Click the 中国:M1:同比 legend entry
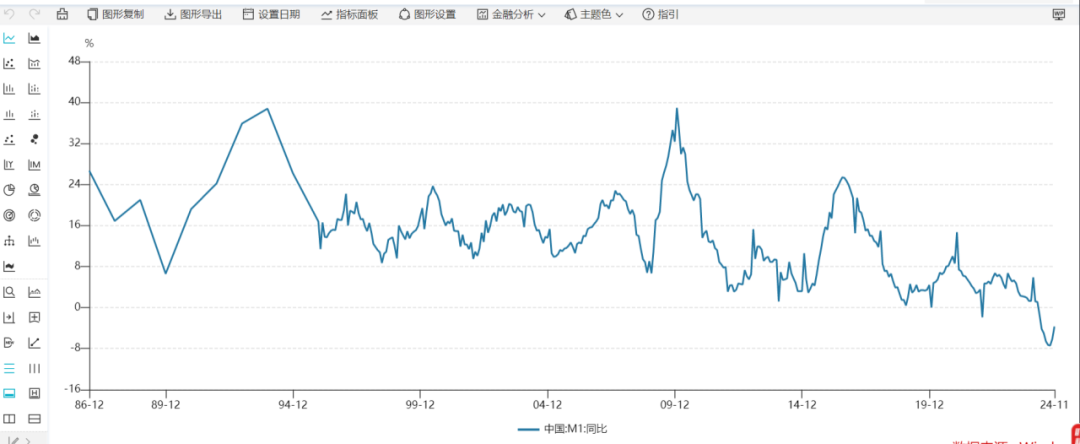The image size is (1080, 444). coord(563,429)
